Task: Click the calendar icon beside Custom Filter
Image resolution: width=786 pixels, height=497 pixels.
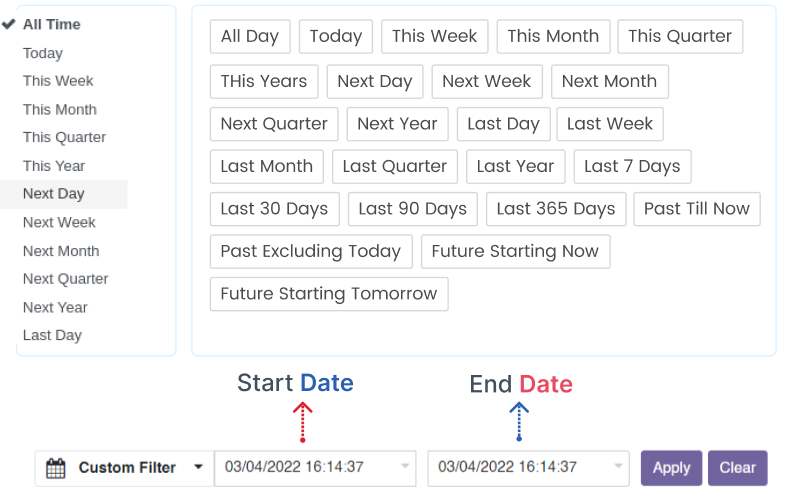Action: click(56, 468)
